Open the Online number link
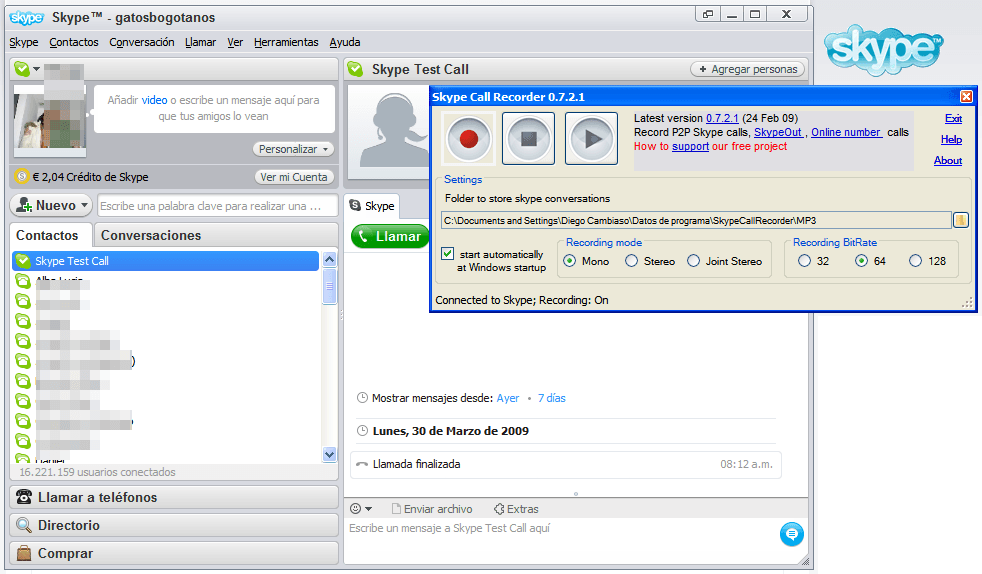 point(846,132)
